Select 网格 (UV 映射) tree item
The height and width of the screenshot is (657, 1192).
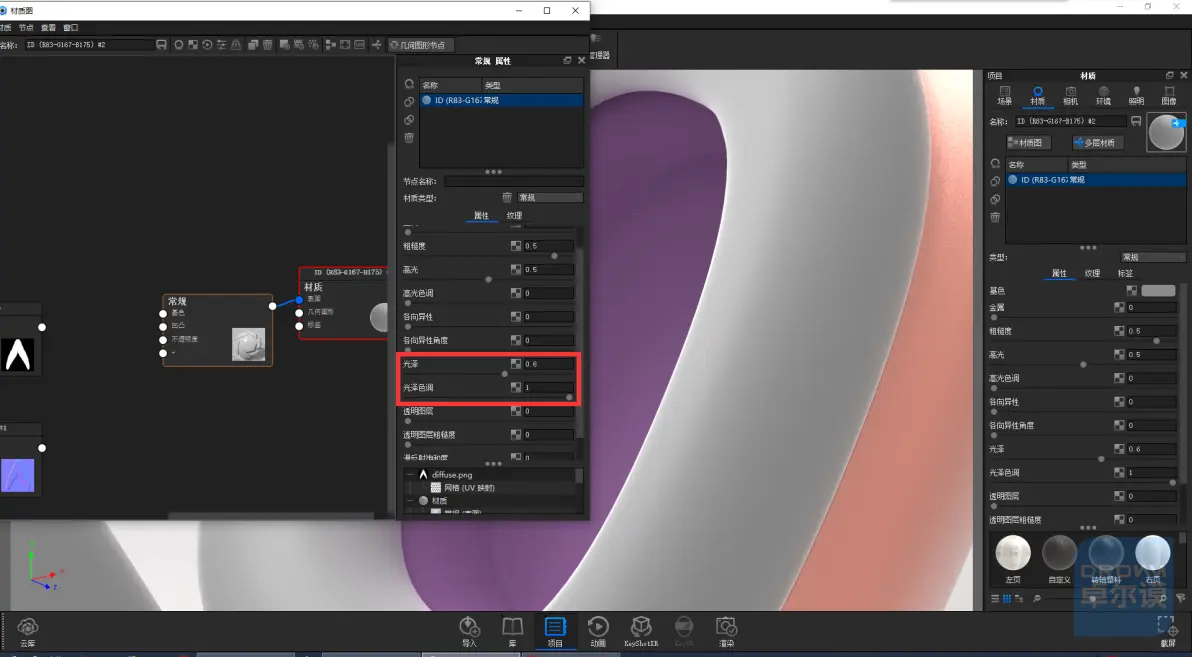click(x=469, y=487)
